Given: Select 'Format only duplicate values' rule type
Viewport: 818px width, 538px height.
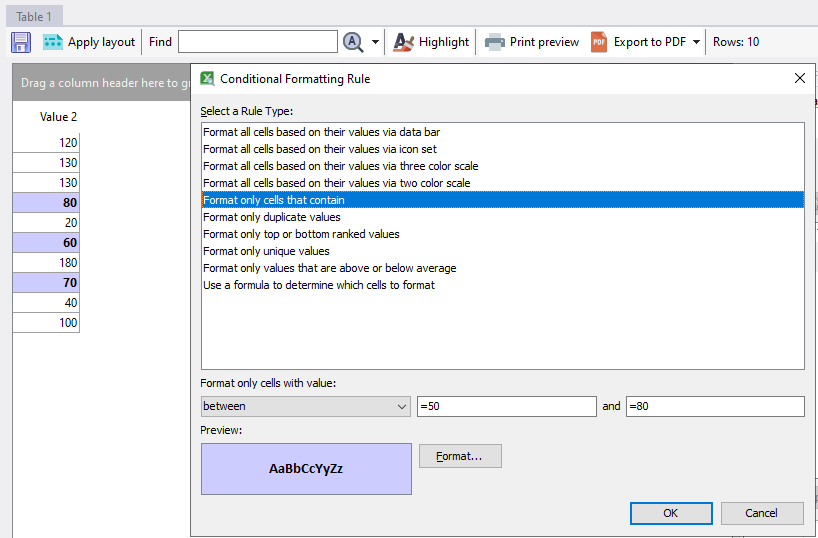Looking at the screenshot, I should [272, 217].
